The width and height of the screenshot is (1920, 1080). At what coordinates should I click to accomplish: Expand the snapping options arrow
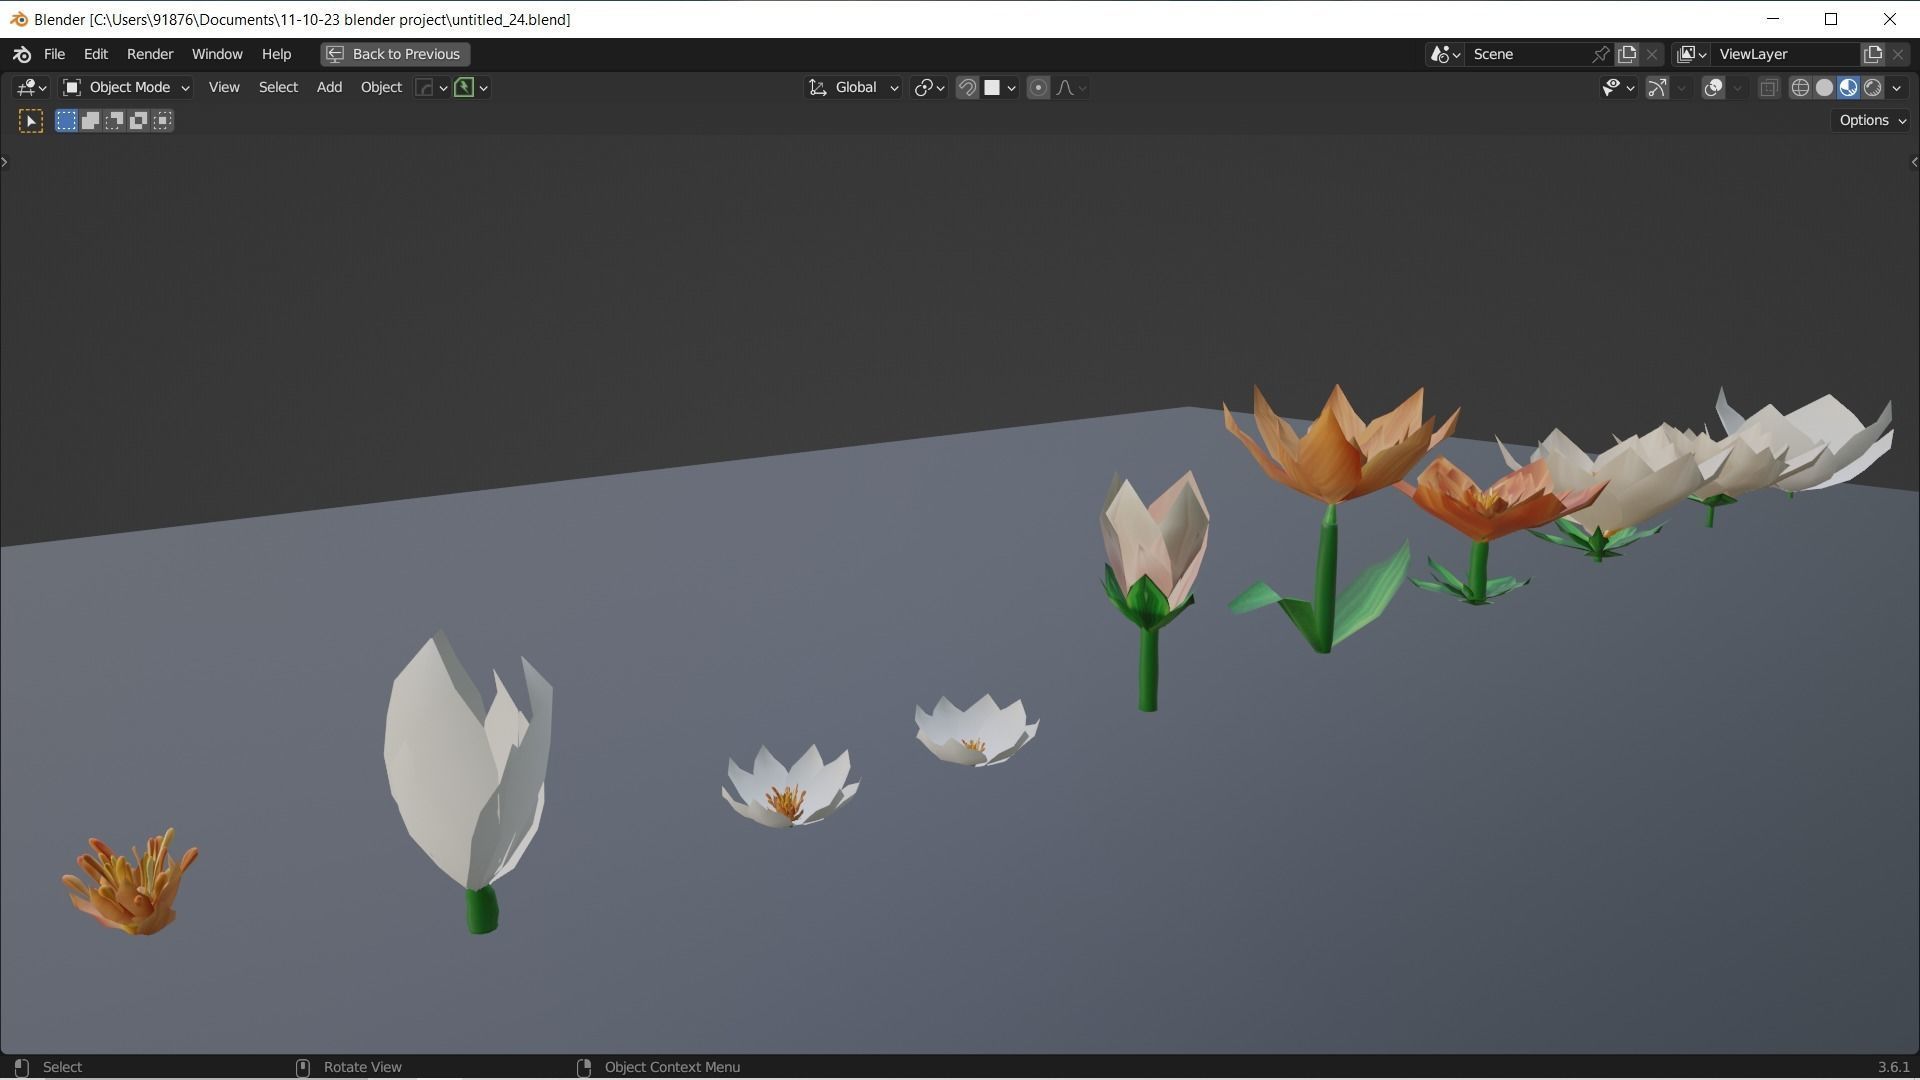[1012, 88]
